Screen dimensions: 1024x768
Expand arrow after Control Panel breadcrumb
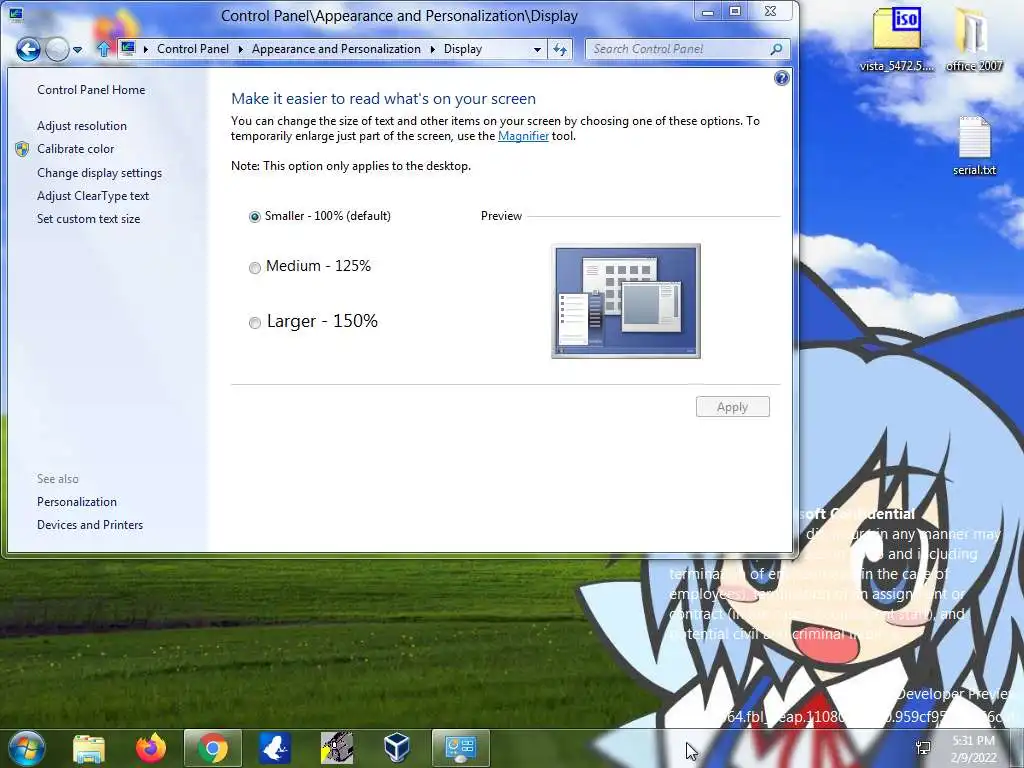pos(240,49)
